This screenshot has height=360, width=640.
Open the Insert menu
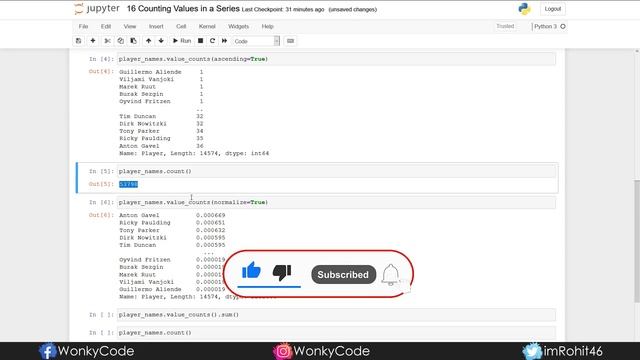click(x=156, y=26)
